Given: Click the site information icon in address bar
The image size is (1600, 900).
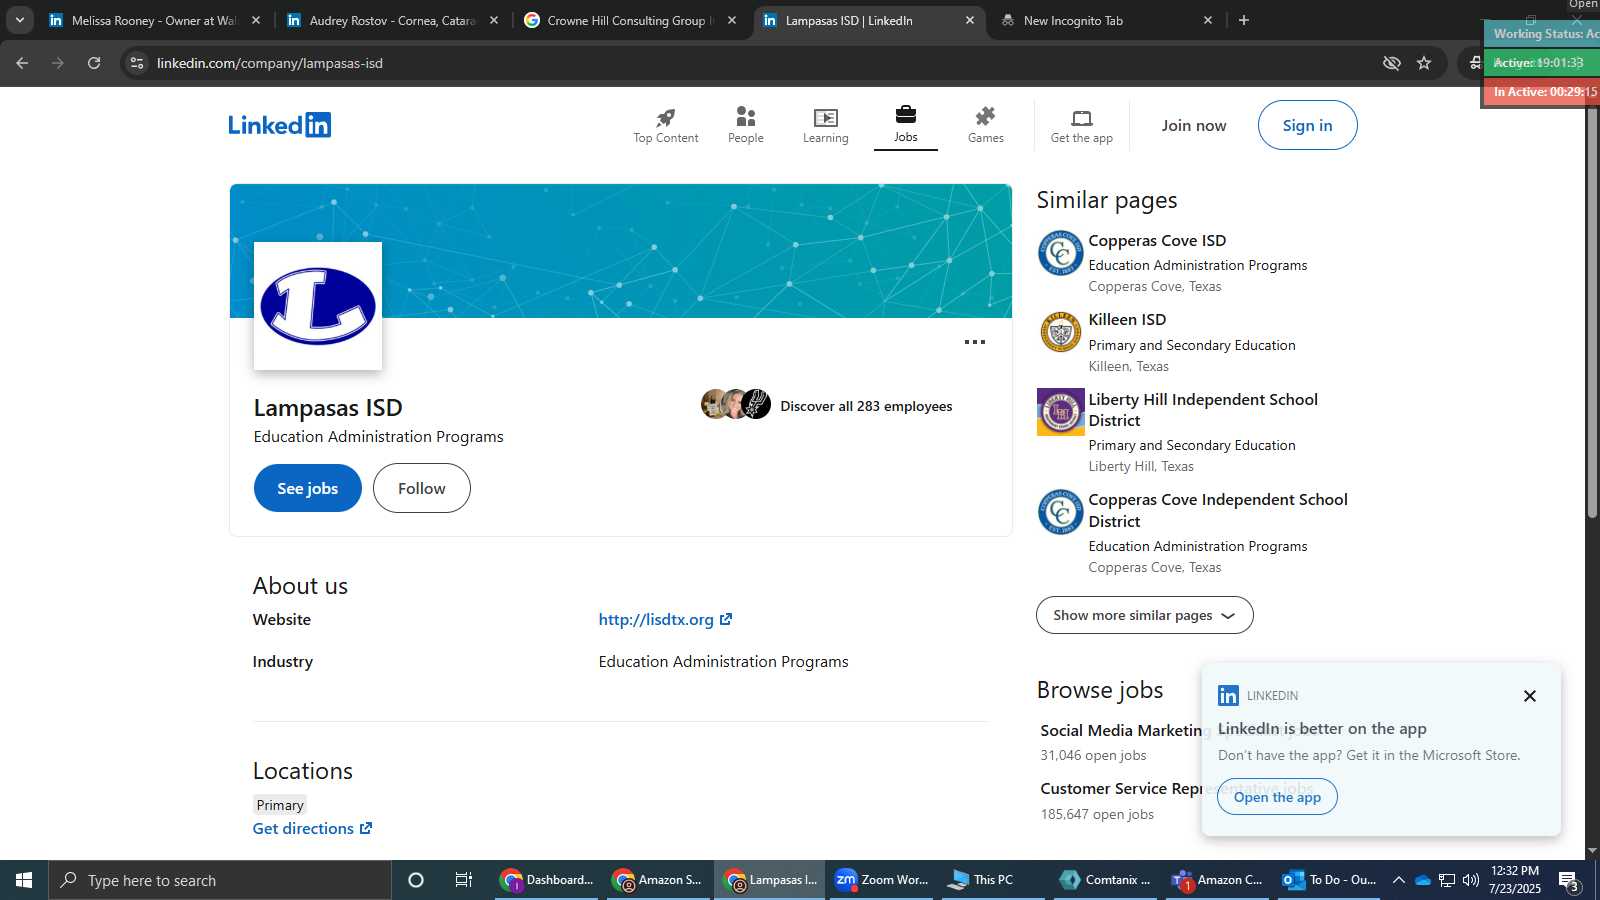Looking at the screenshot, I should pos(137,63).
